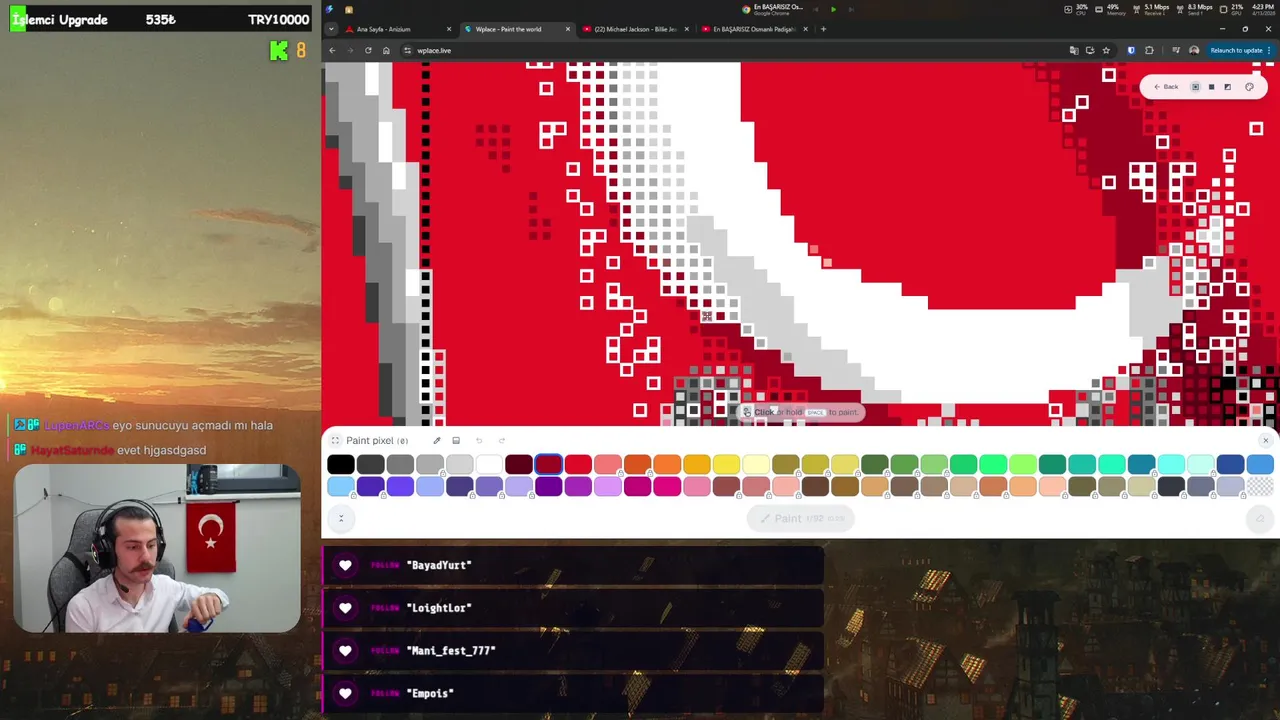Pick the yellow color swatch
Viewport: 1280px width, 720px height.
tap(727, 464)
